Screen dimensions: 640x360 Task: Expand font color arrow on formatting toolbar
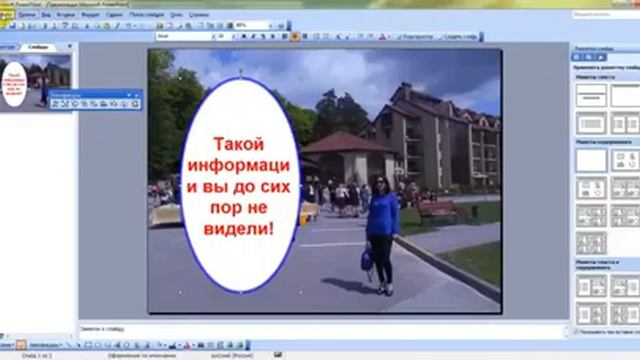[x=388, y=36]
